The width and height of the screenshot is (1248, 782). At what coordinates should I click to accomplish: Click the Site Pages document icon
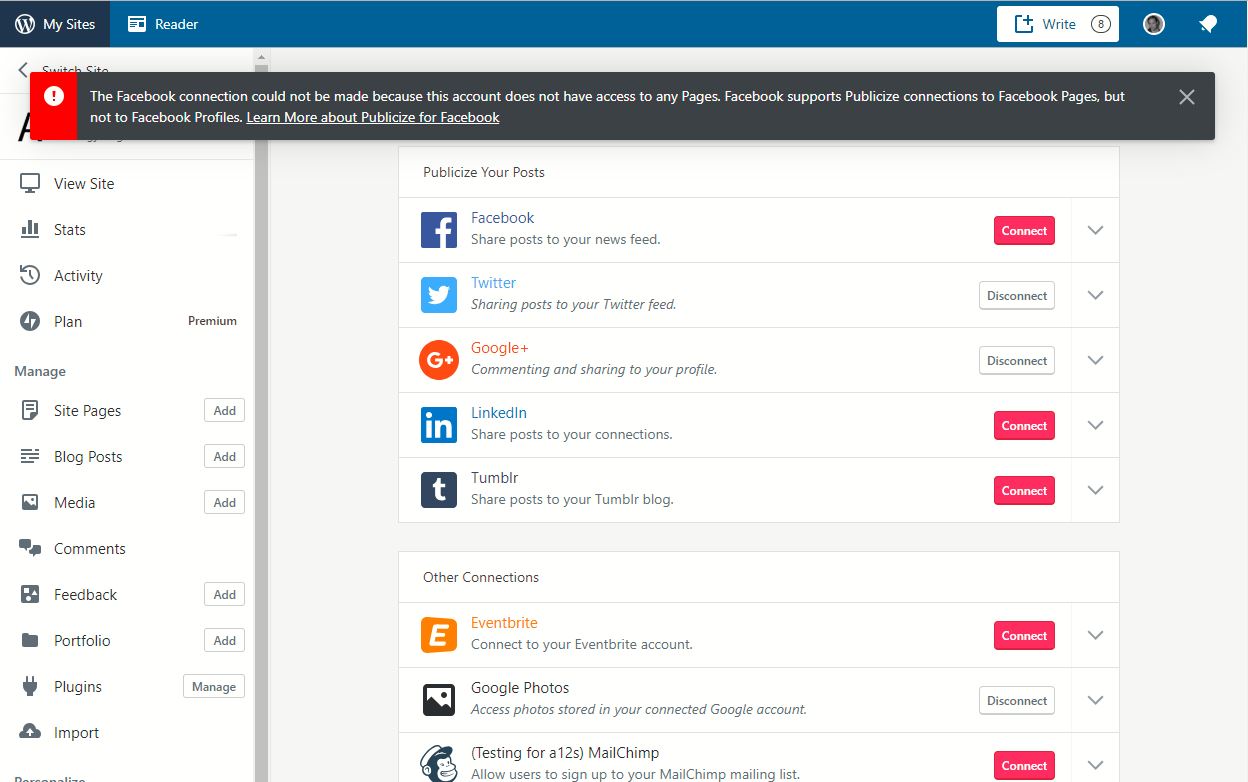pos(30,410)
